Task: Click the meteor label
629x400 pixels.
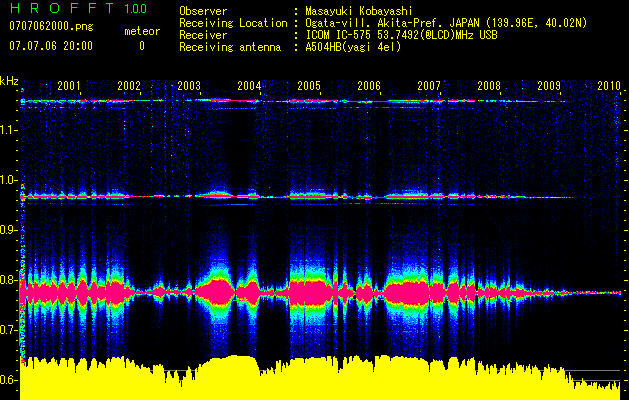Action: pyautogui.click(x=142, y=31)
